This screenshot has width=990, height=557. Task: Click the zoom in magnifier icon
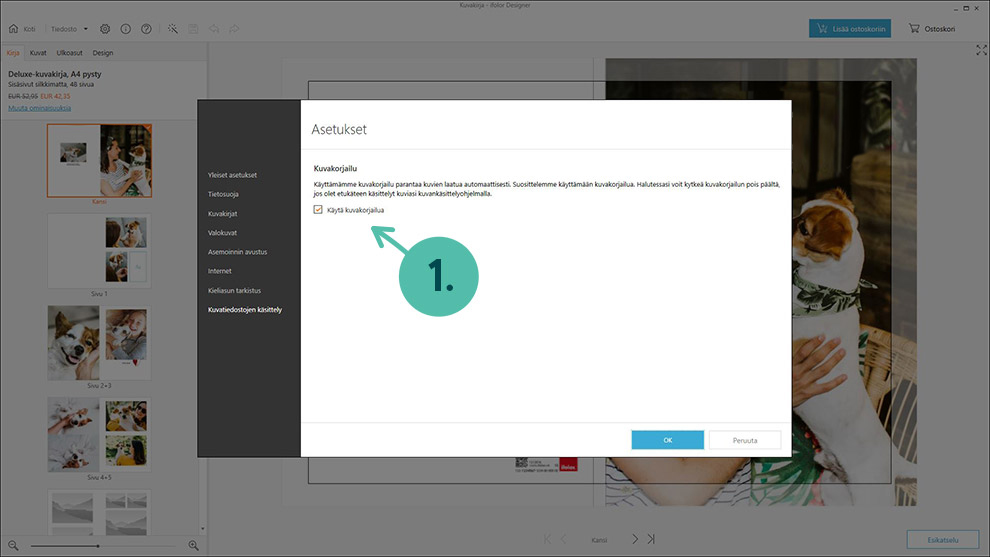[194, 546]
